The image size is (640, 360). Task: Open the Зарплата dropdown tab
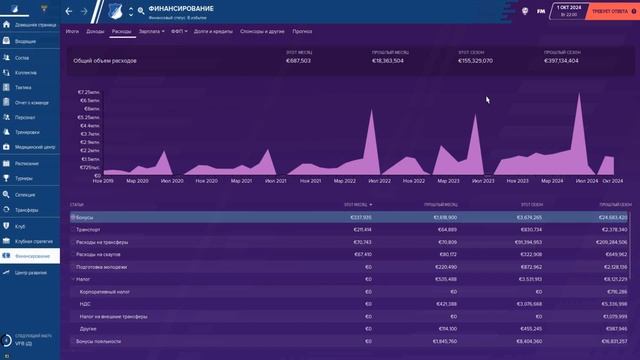[151, 31]
